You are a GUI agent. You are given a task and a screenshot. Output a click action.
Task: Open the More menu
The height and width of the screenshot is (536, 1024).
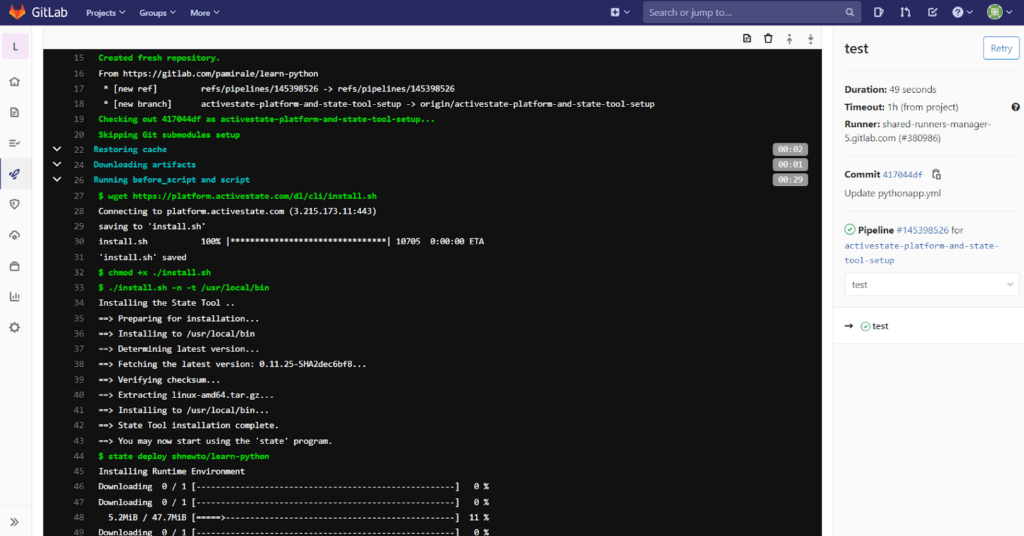click(x=204, y=12)
